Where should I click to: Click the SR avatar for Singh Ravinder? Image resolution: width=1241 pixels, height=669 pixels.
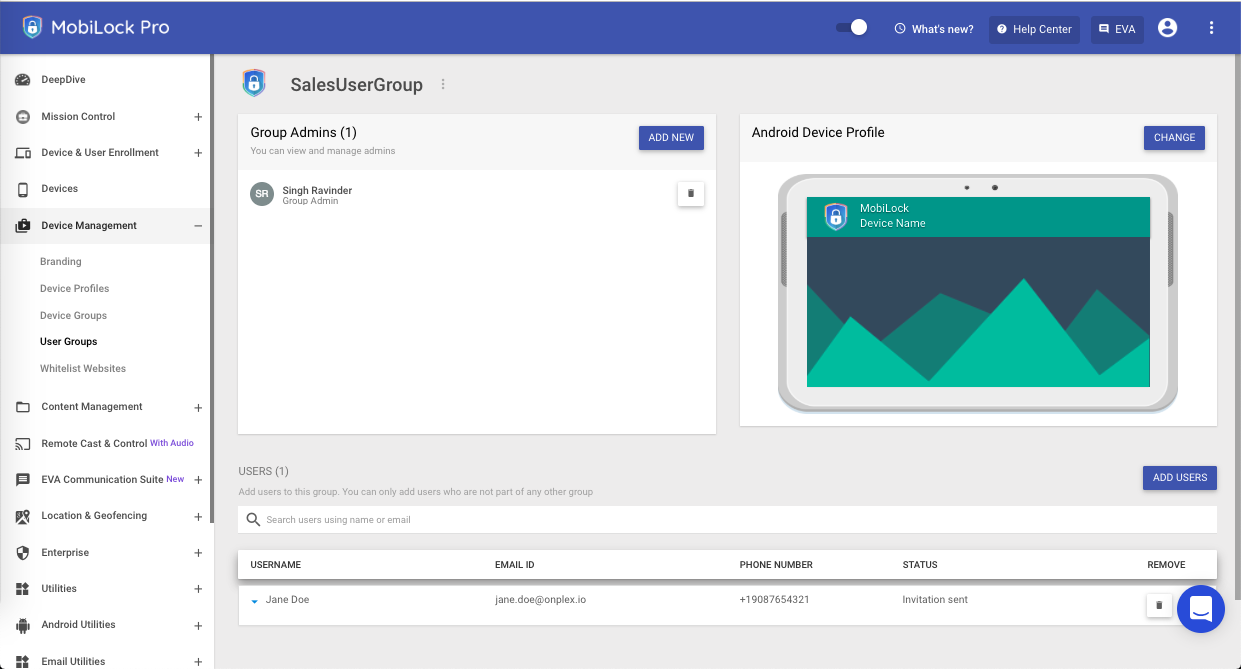pos(262,194)
